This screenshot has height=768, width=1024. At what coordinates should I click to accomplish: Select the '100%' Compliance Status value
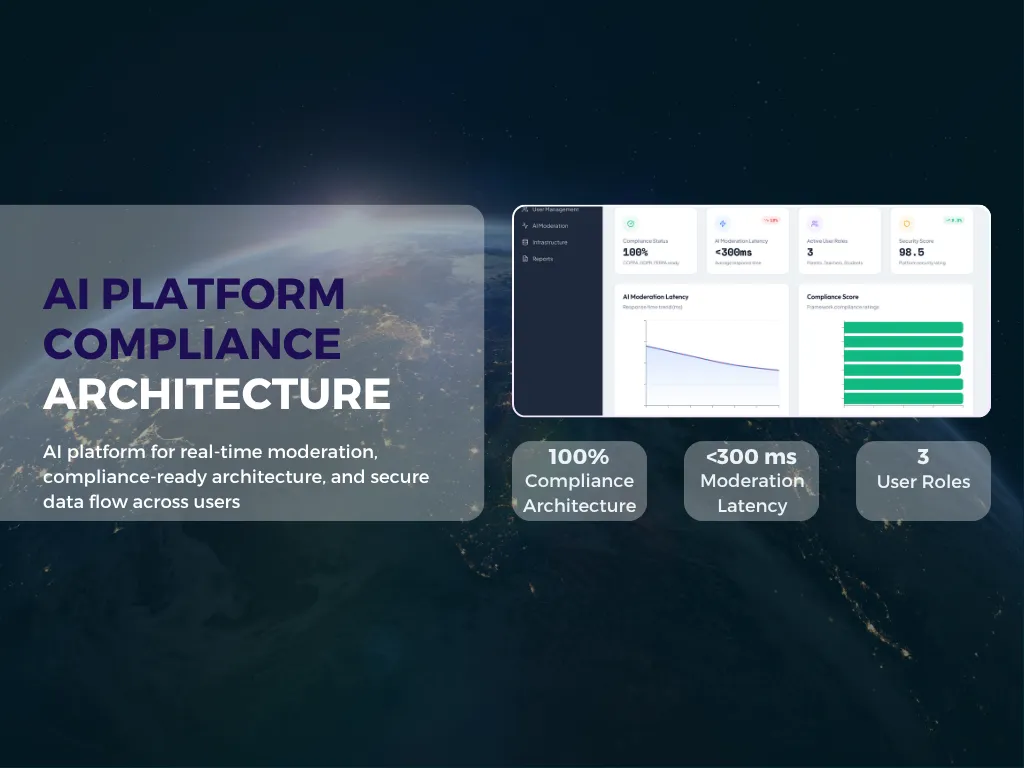pyautogui.click(x=635, y=252)
